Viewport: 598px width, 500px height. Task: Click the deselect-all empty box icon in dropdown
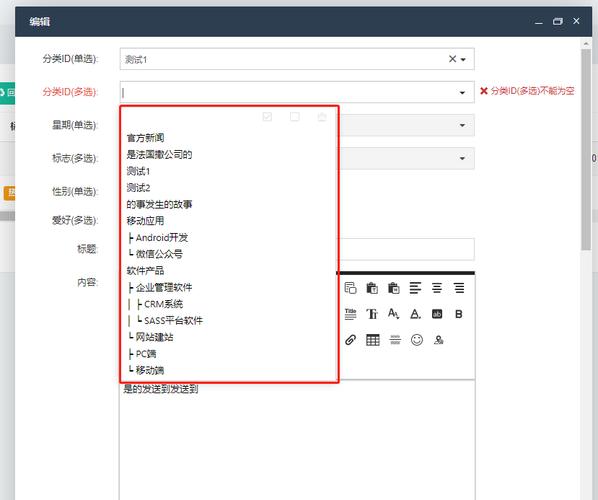294,116
